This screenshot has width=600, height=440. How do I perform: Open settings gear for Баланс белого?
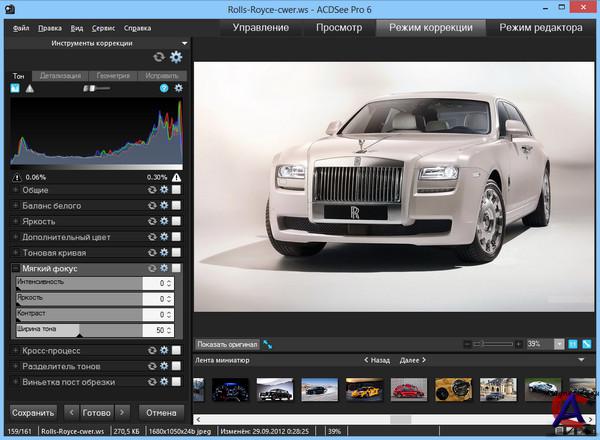point(164,206)
